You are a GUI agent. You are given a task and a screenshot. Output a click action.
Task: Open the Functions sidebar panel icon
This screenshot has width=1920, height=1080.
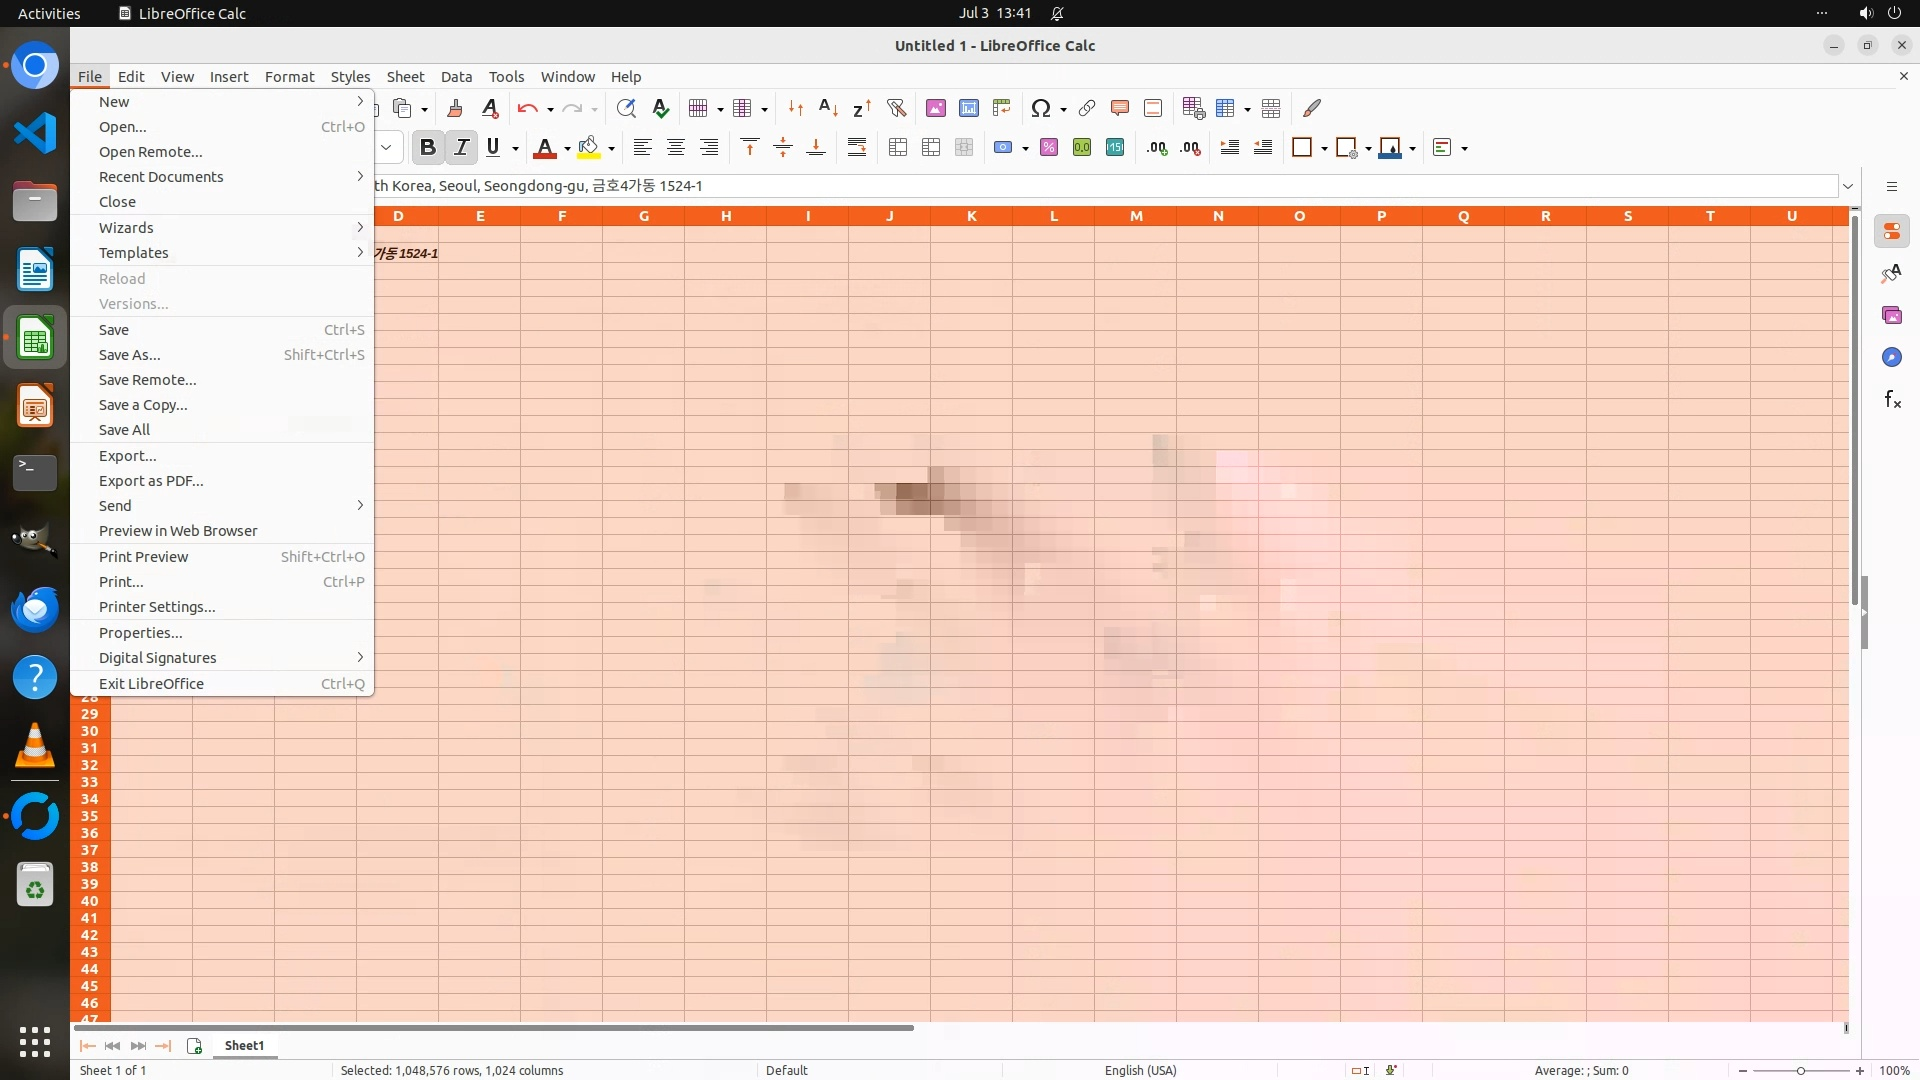(1891, 400)
